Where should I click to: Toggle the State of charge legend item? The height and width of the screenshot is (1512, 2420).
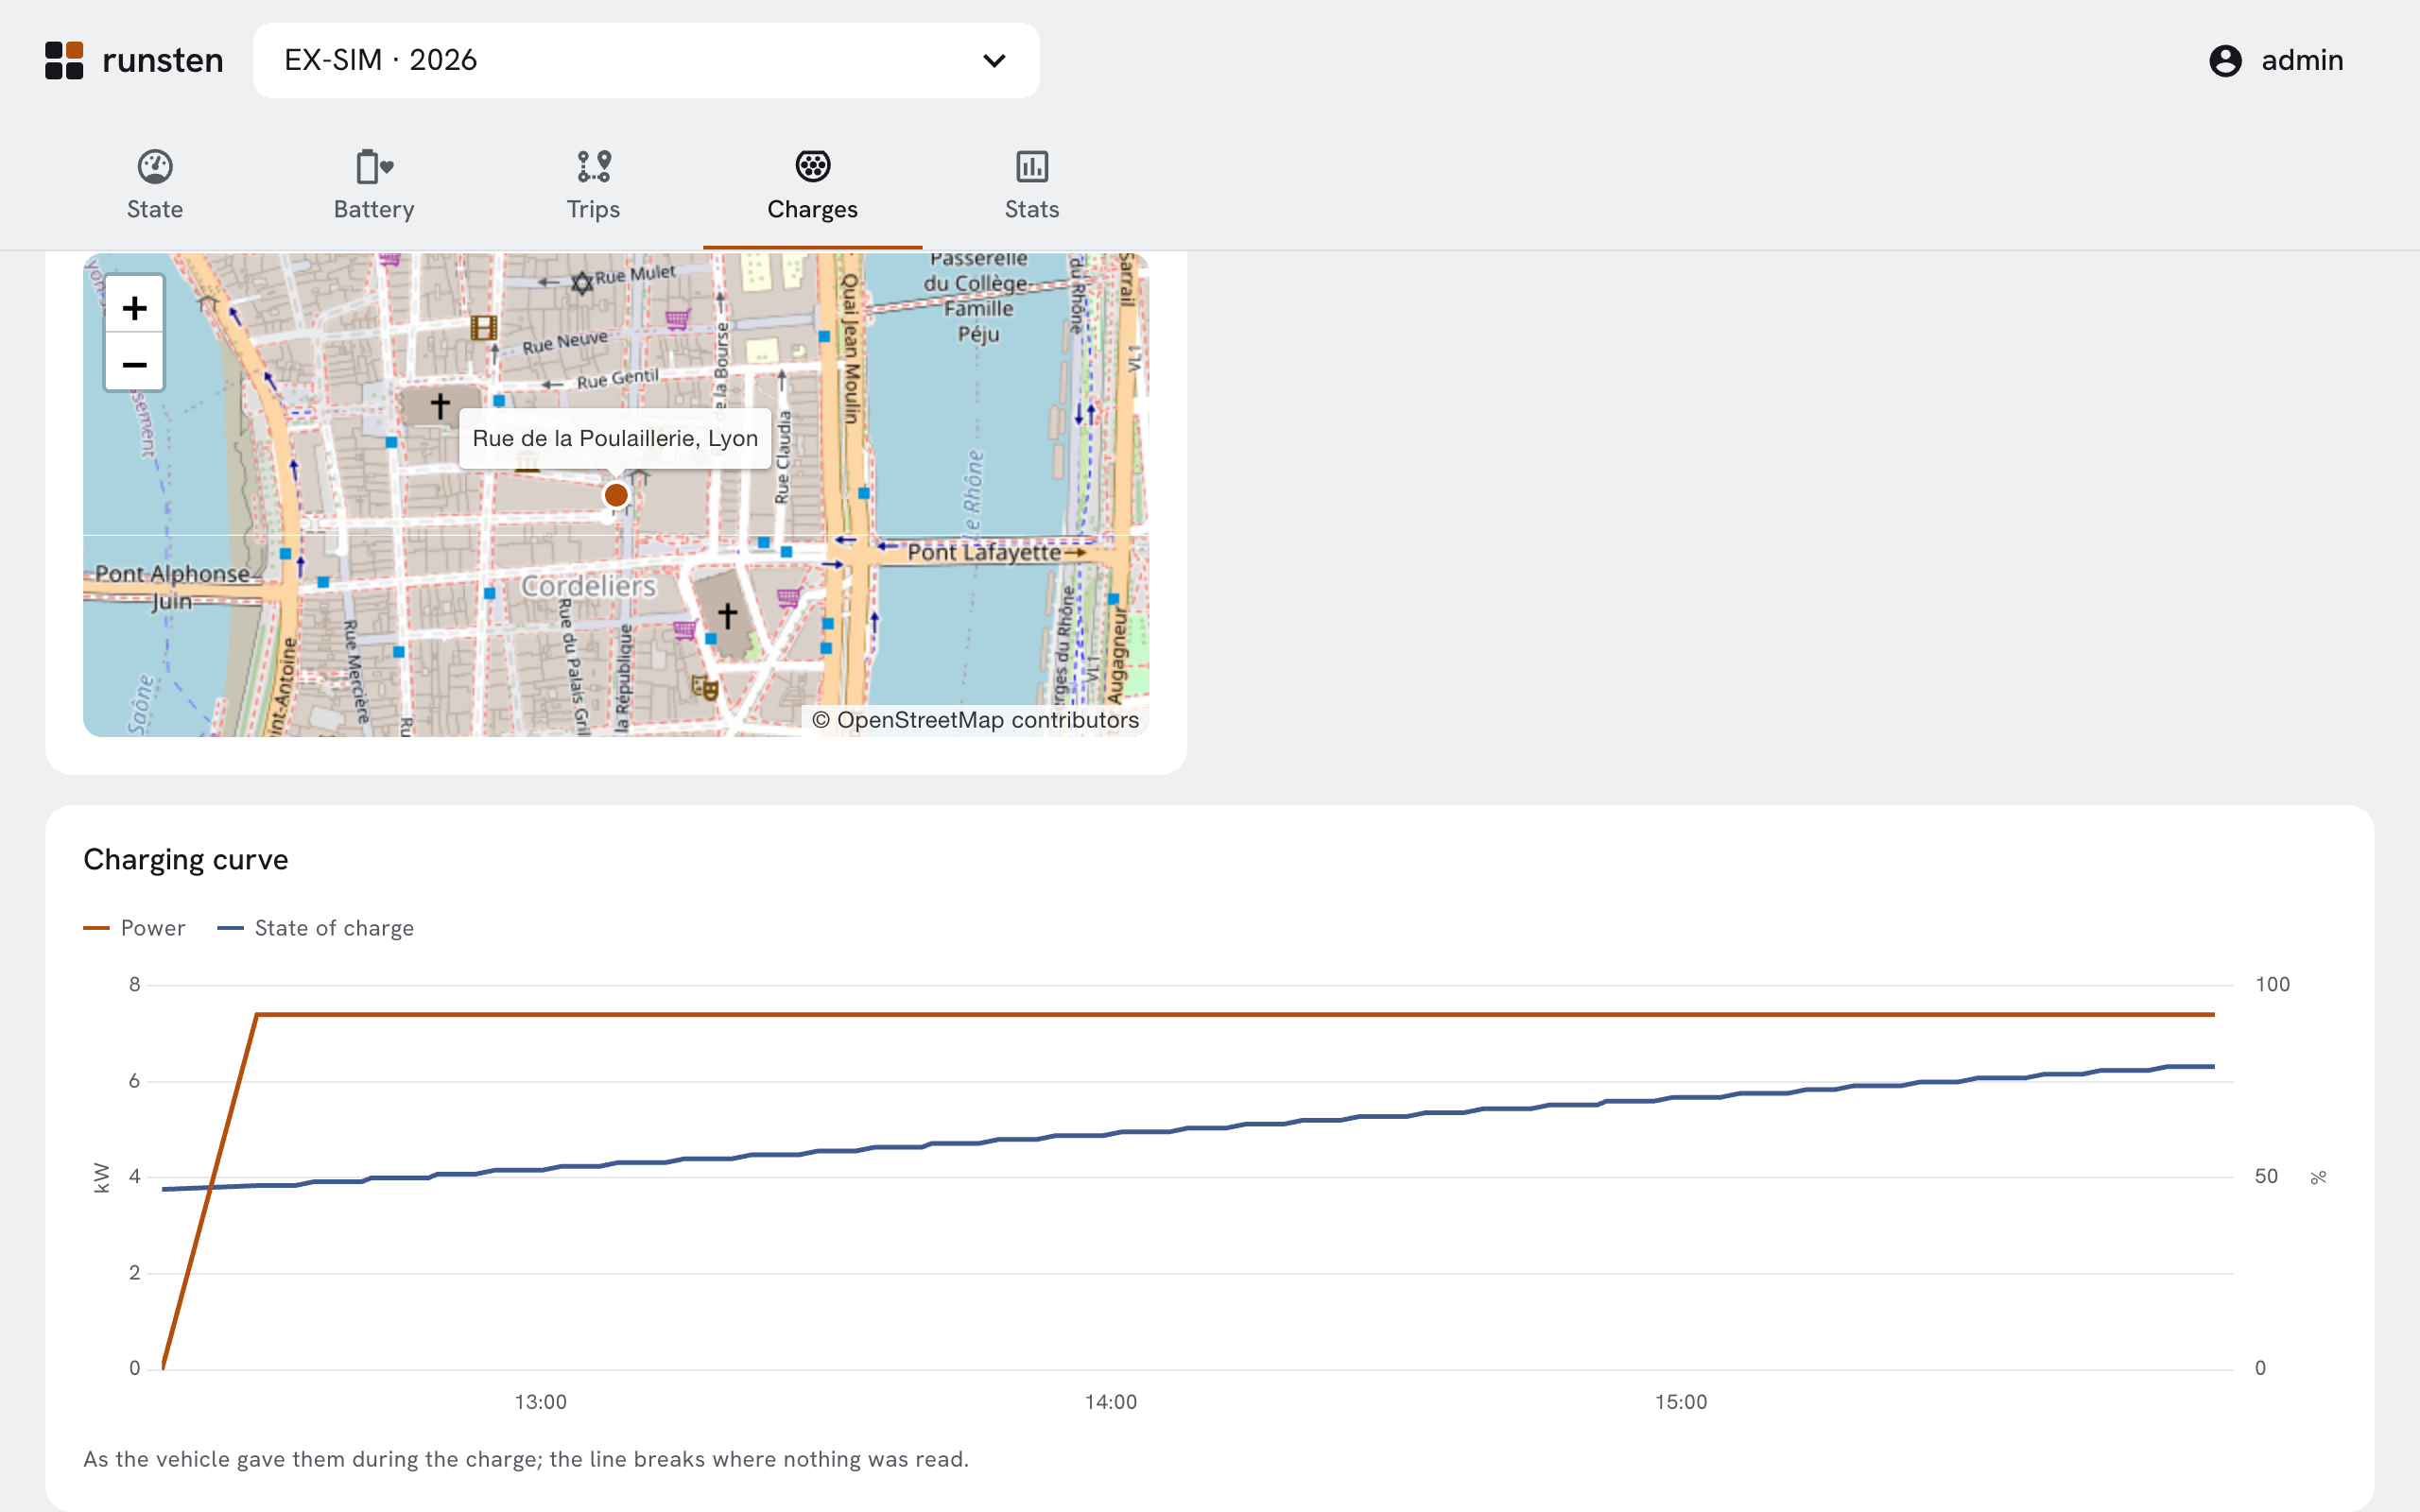point(315,928)
